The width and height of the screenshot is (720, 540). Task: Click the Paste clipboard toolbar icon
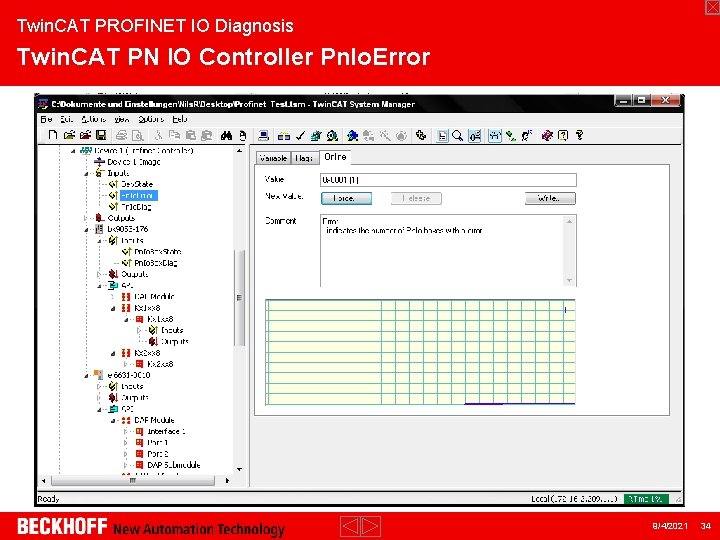[191, 135]
